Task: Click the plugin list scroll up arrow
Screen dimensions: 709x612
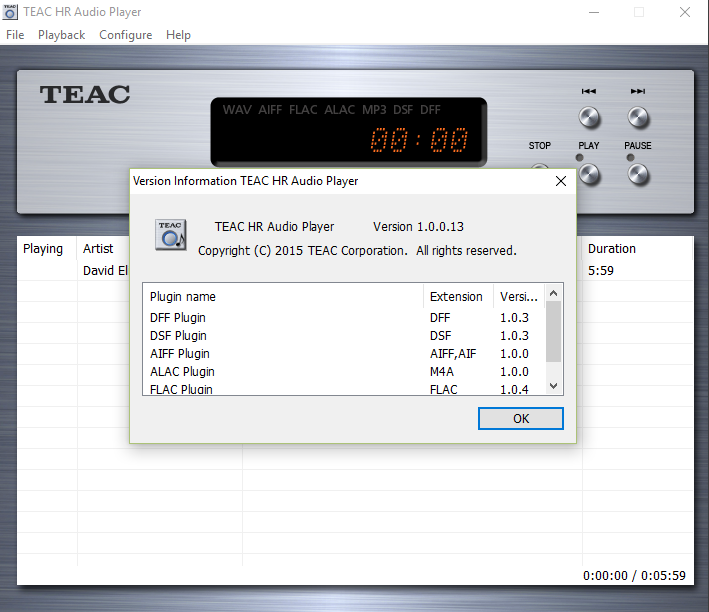Action: pos(553,293)
